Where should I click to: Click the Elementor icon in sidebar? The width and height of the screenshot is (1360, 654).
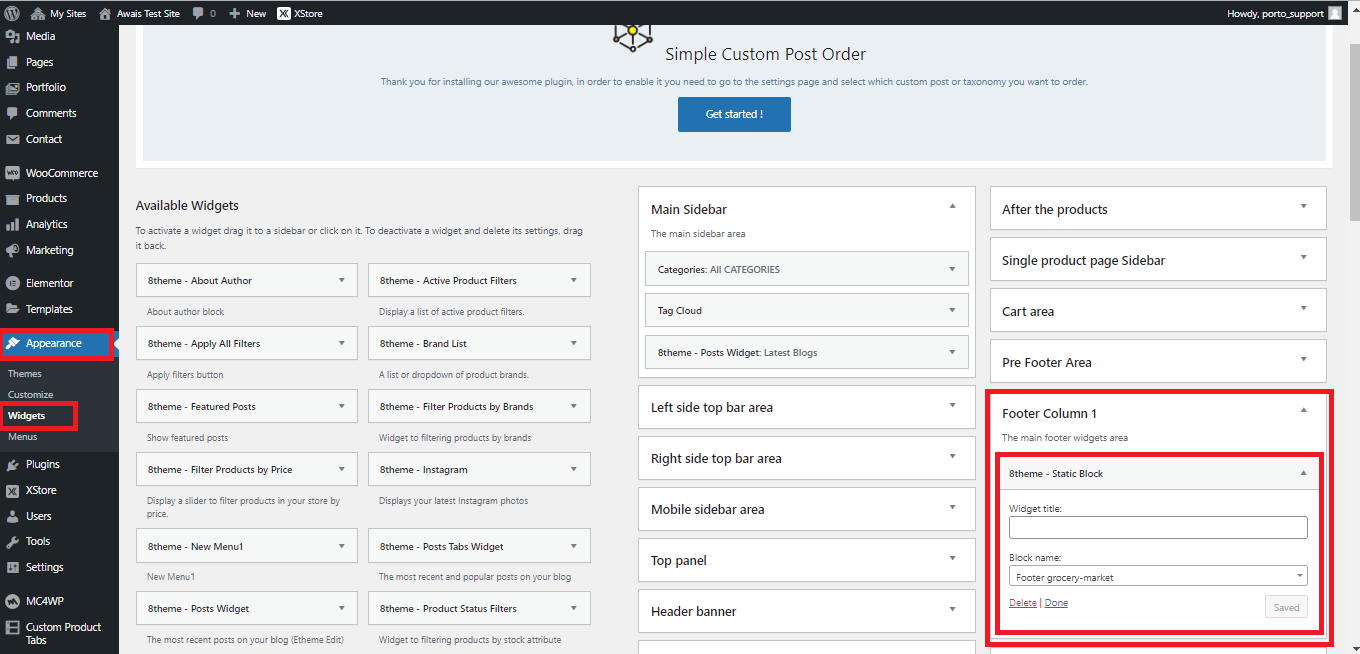[13, 283]
